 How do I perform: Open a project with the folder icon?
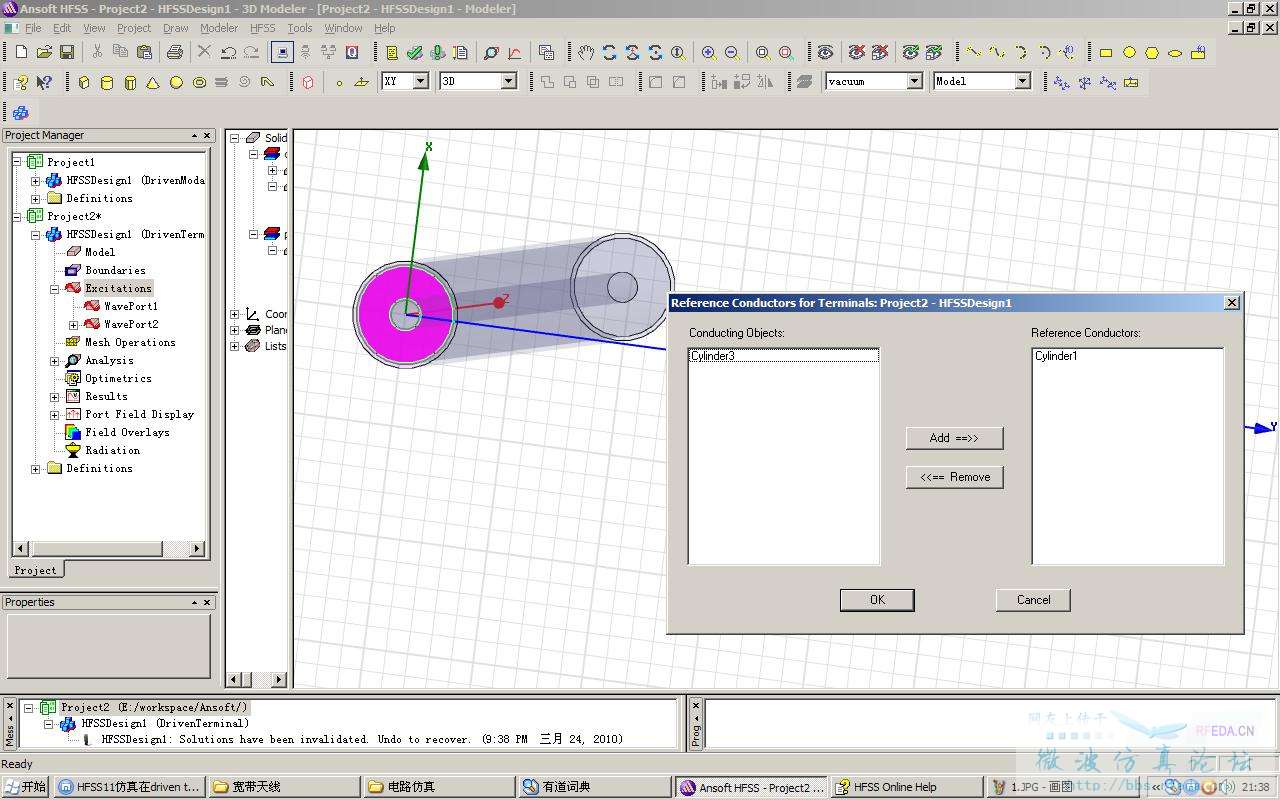coord(44,52)
